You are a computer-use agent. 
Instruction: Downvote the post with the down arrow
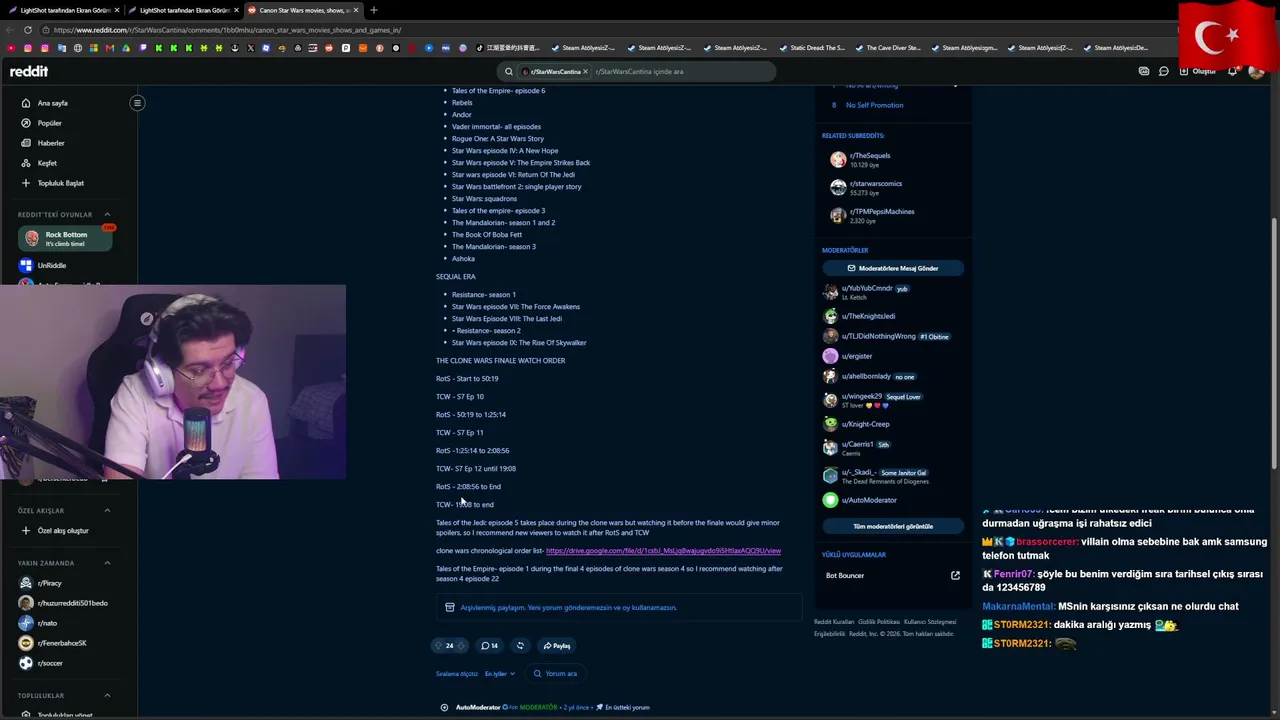pyautogui.click(x=461, y=646)
